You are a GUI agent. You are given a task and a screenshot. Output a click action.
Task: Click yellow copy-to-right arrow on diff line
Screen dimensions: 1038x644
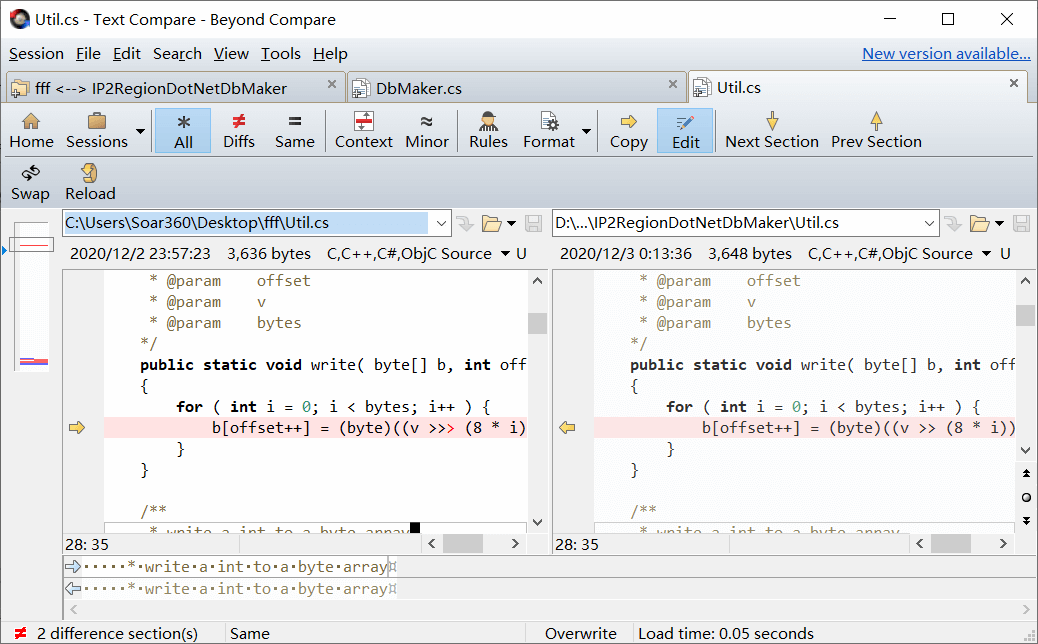(x=77, y=428)
